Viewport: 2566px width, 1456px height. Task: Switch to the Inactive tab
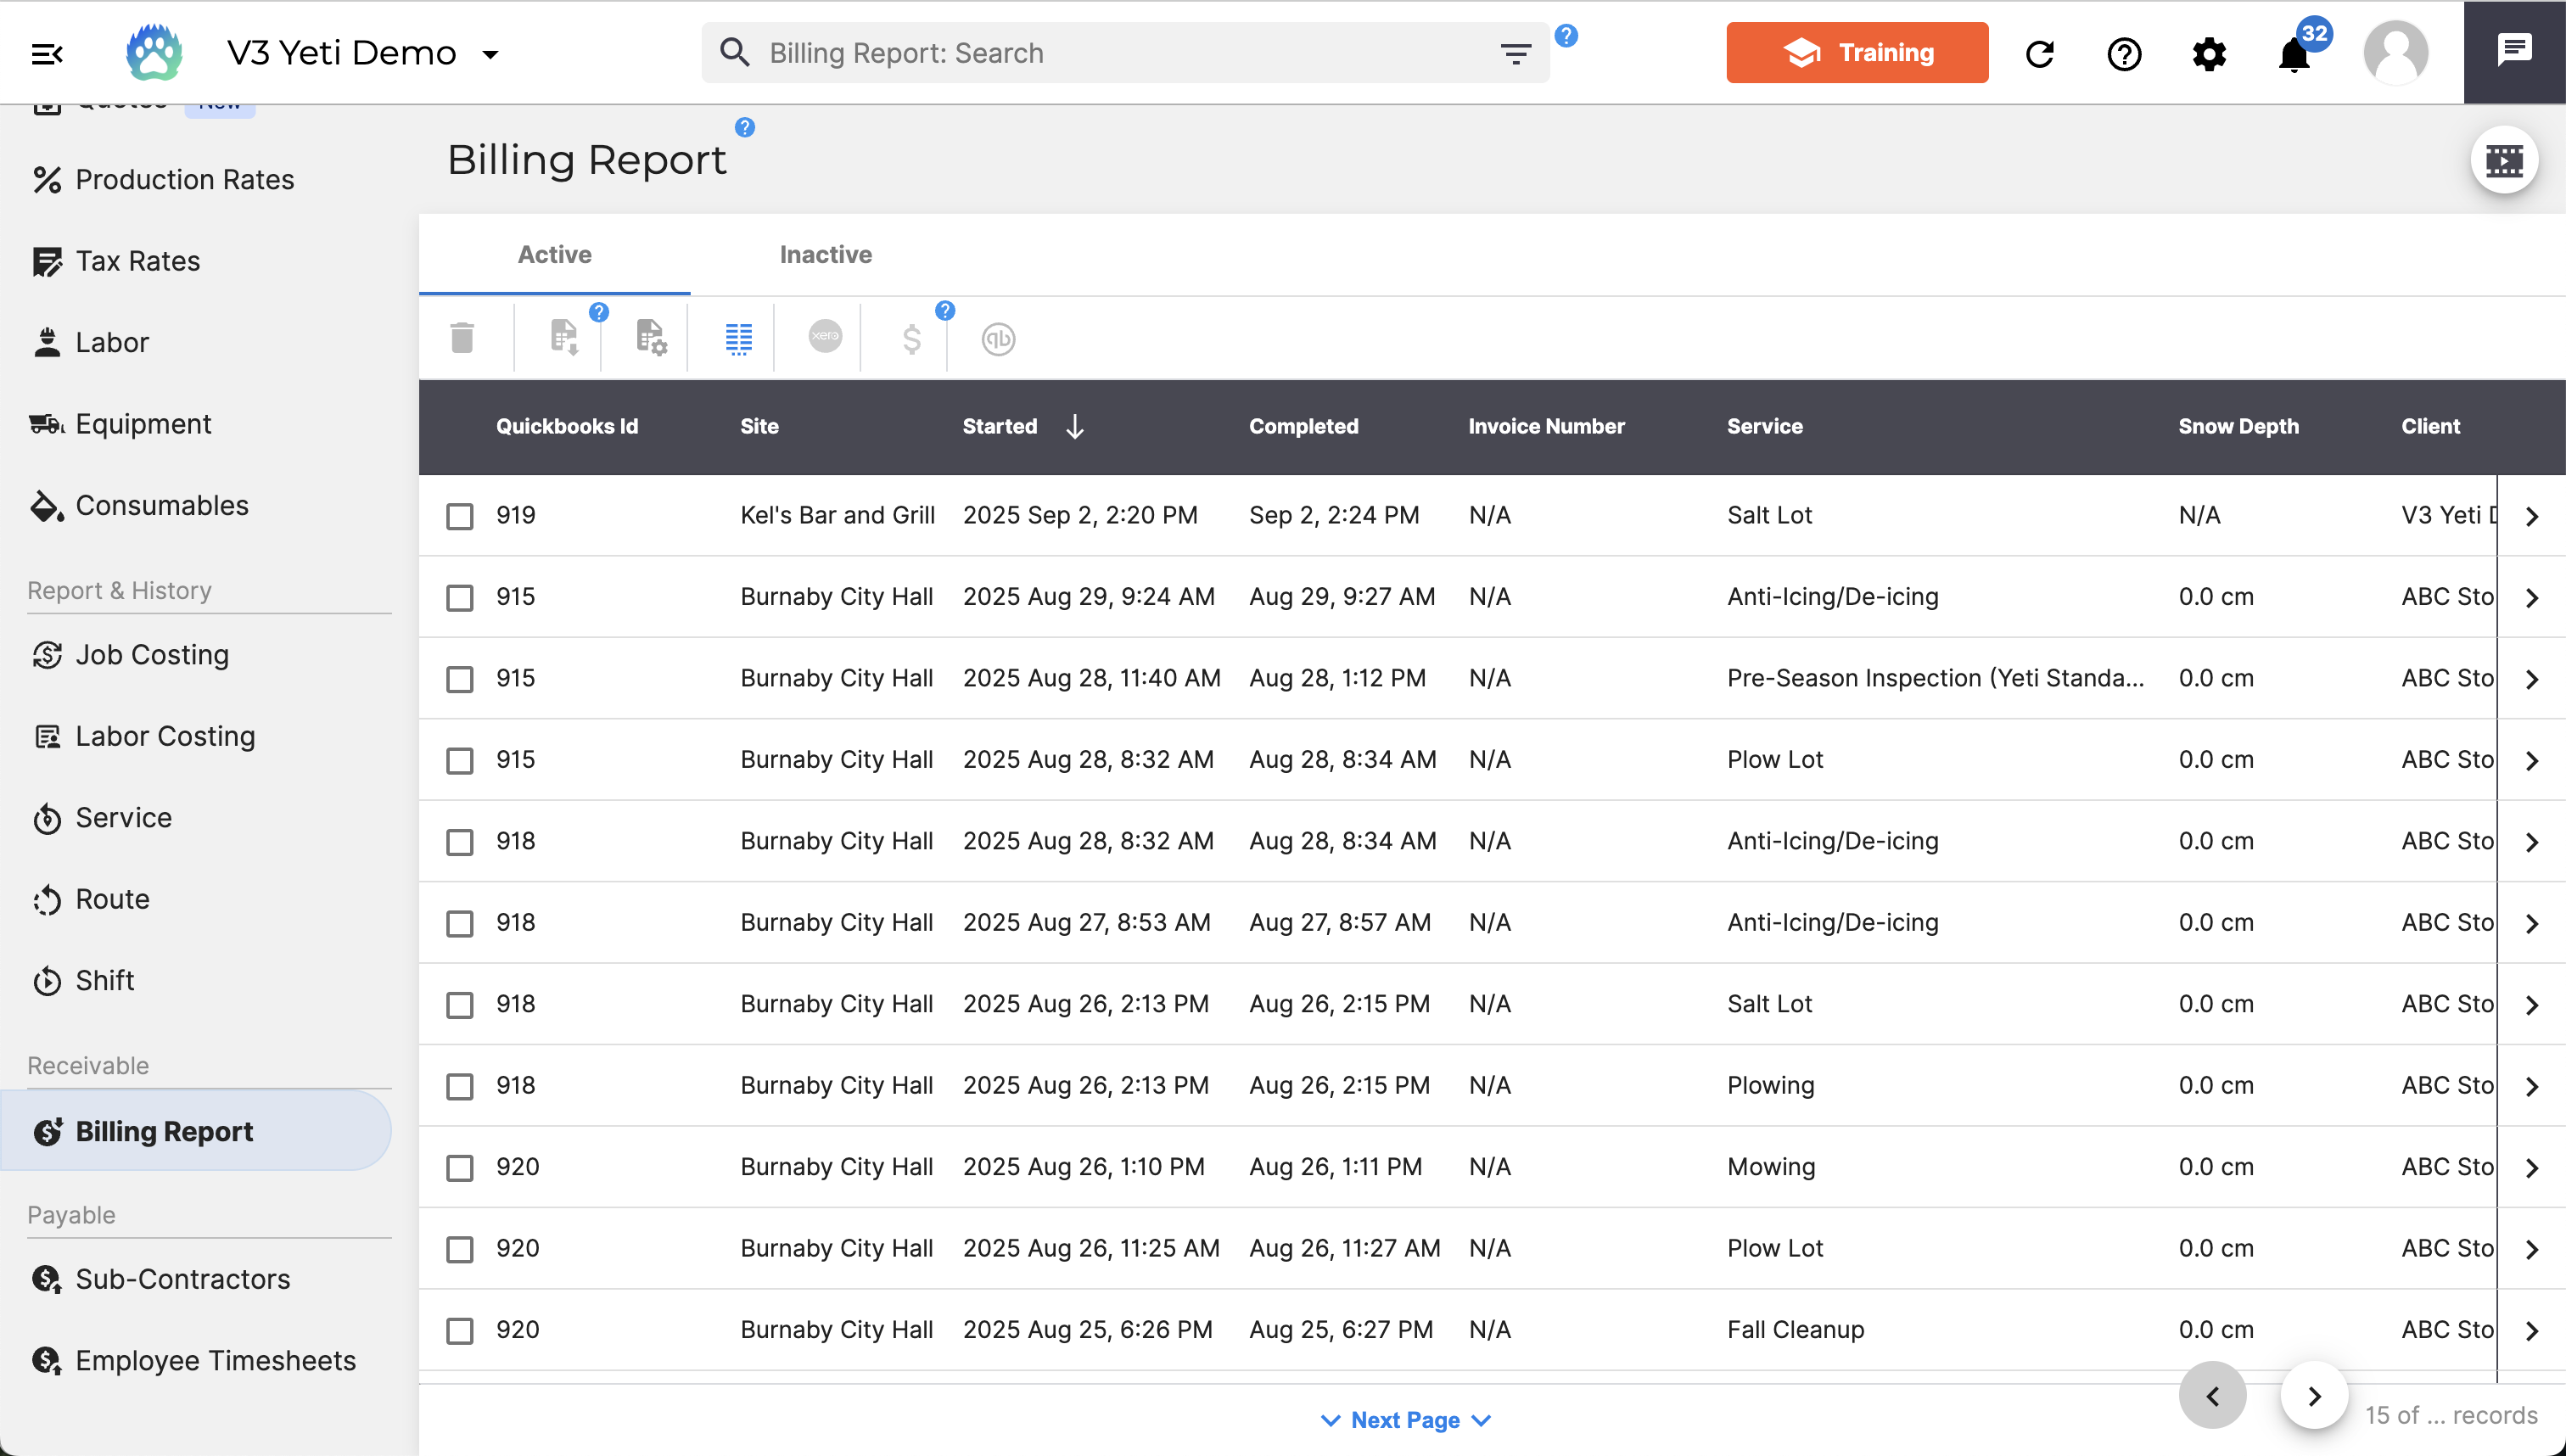point(825,255)
